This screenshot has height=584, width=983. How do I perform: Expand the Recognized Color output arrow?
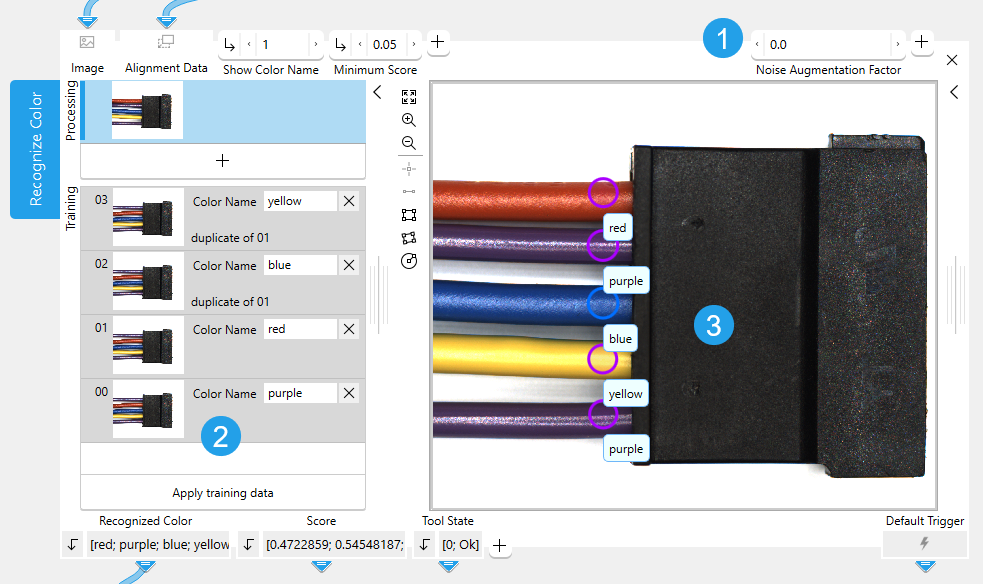(73, 545)
